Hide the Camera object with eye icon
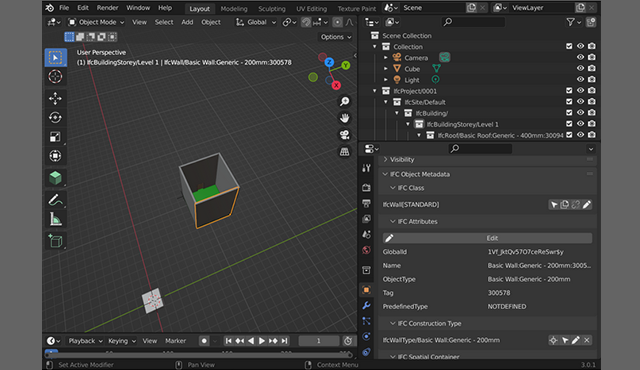 tap(580, 57)
